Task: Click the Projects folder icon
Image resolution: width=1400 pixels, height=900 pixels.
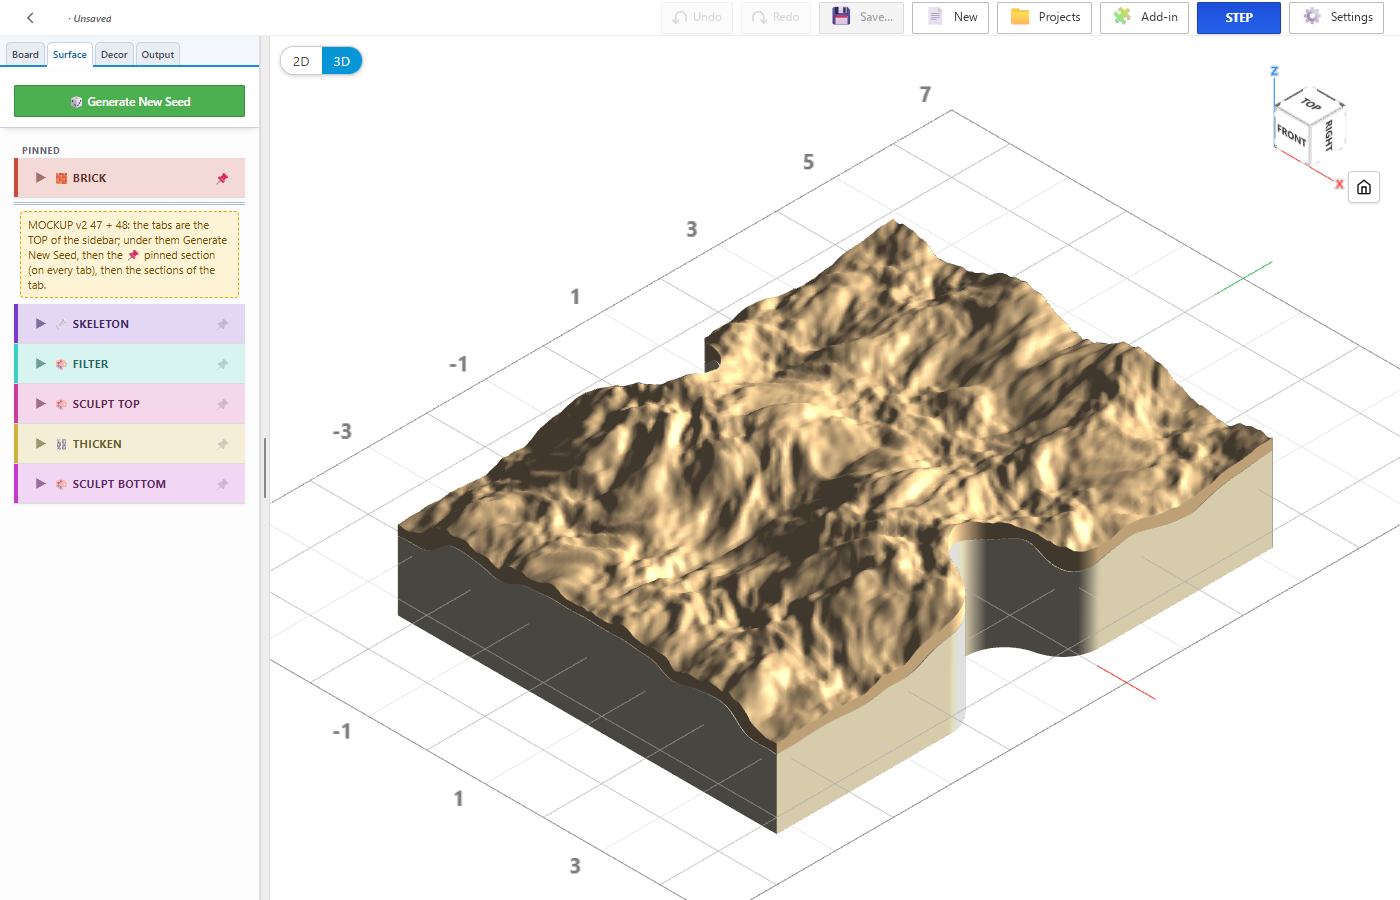Action: pos(1020,17)
